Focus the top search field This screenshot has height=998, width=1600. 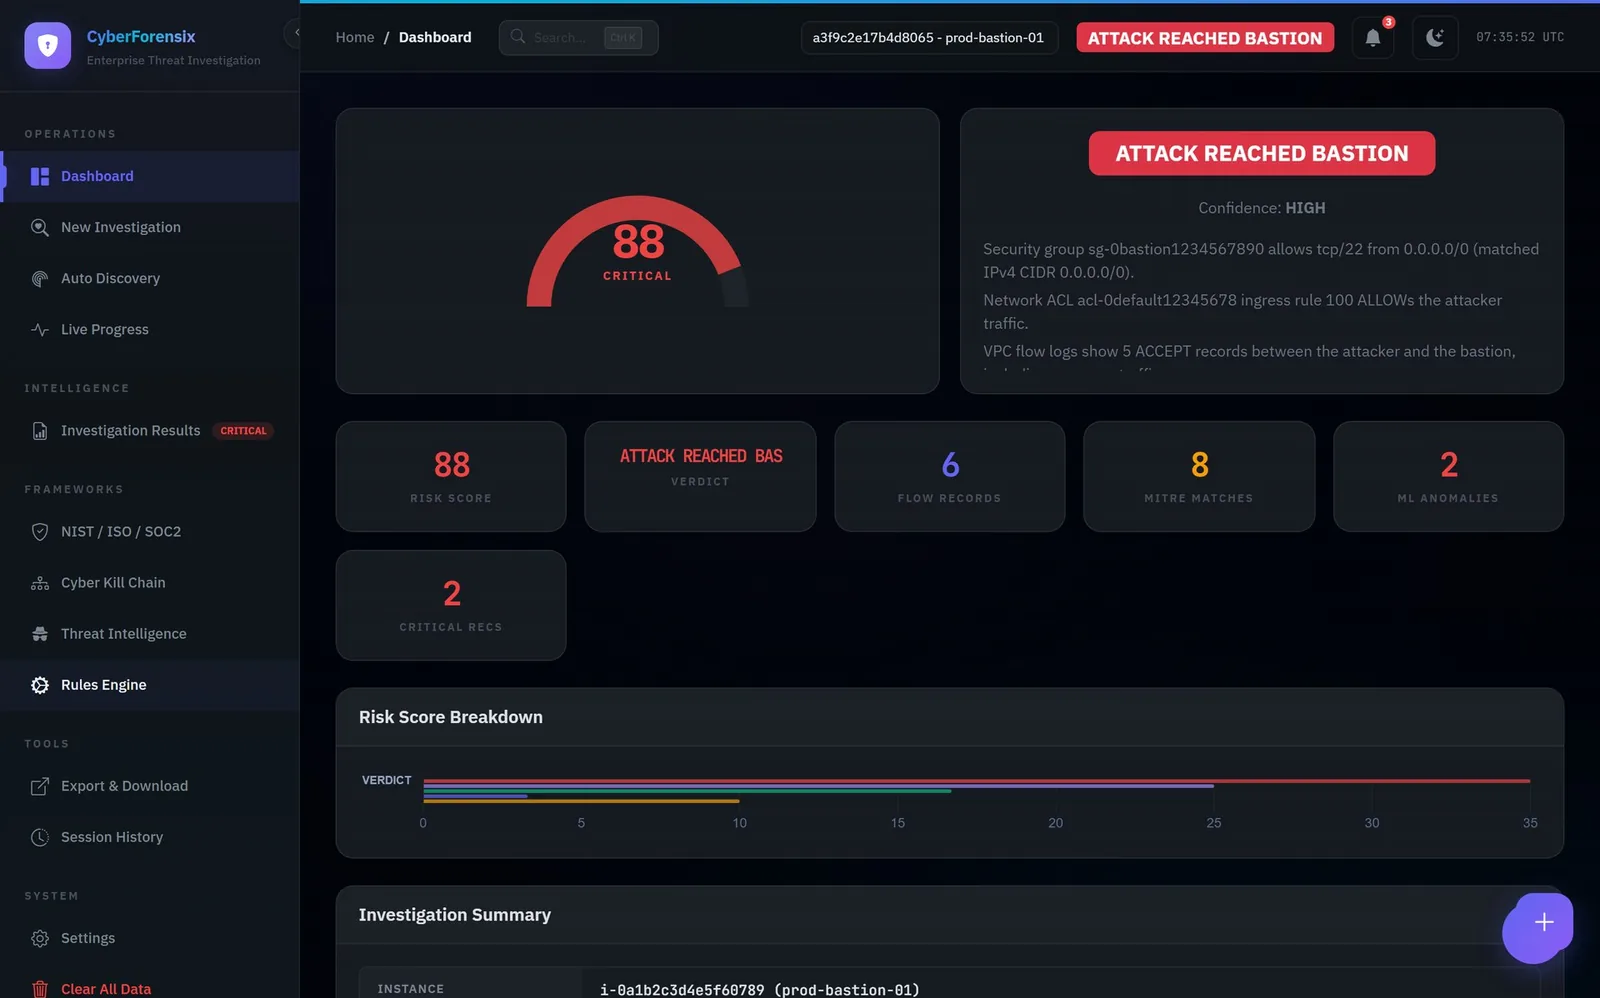click(x=578, y=37)
